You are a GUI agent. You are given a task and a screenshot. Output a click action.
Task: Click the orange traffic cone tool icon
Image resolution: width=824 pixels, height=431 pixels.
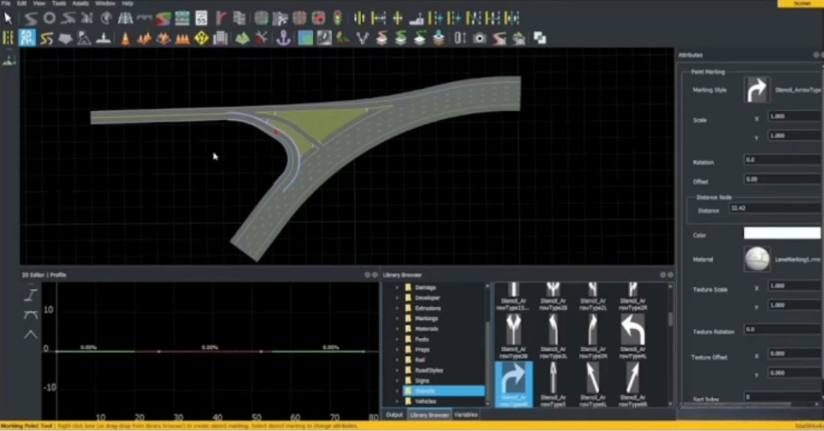(126, 38)
